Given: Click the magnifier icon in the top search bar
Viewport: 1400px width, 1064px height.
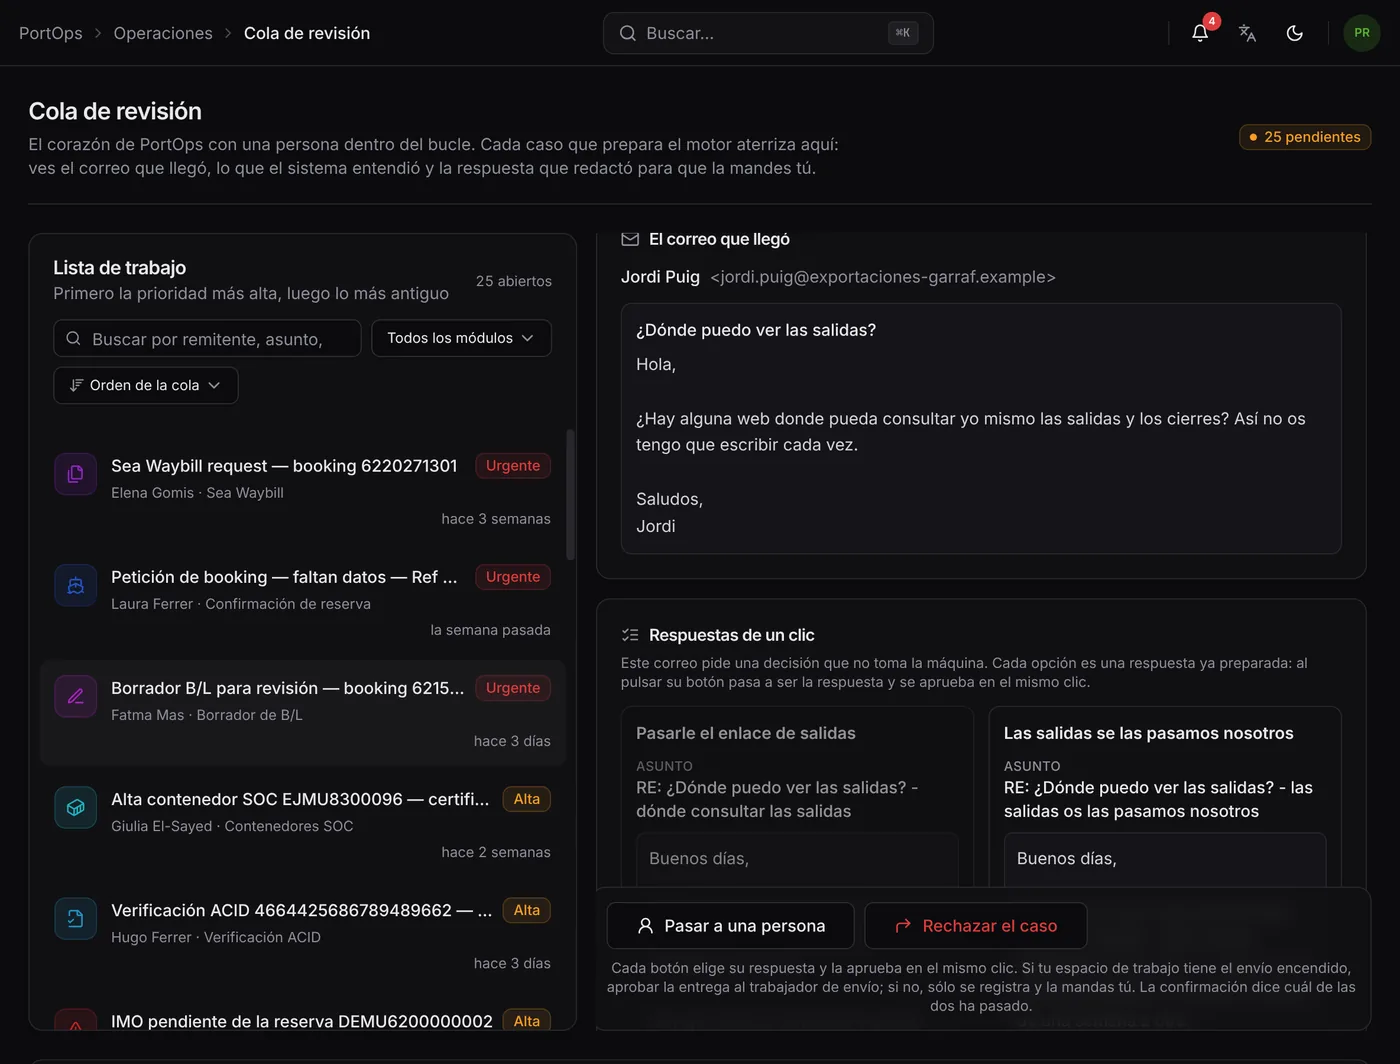Looking at the screenshot, I should 628,33.
